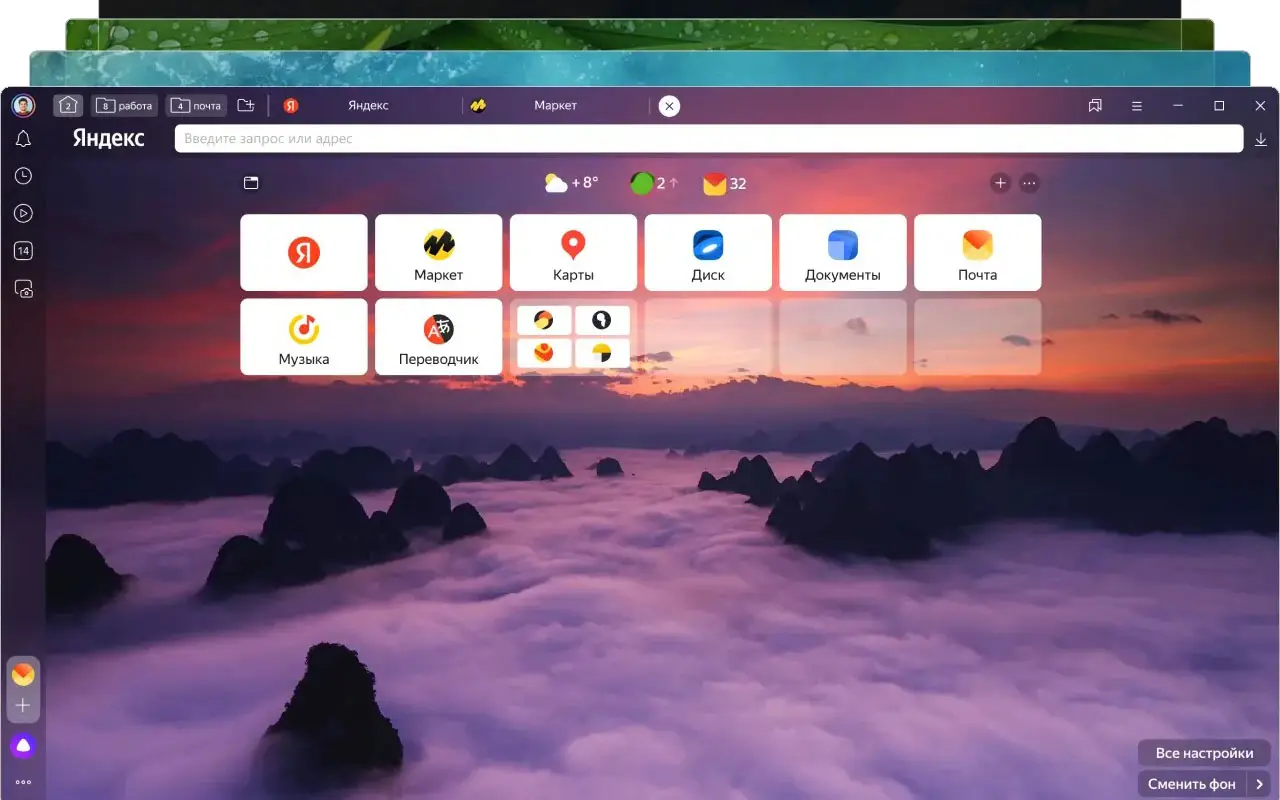Click the address and search field
1280x800 pixels.
pos(708,139)
